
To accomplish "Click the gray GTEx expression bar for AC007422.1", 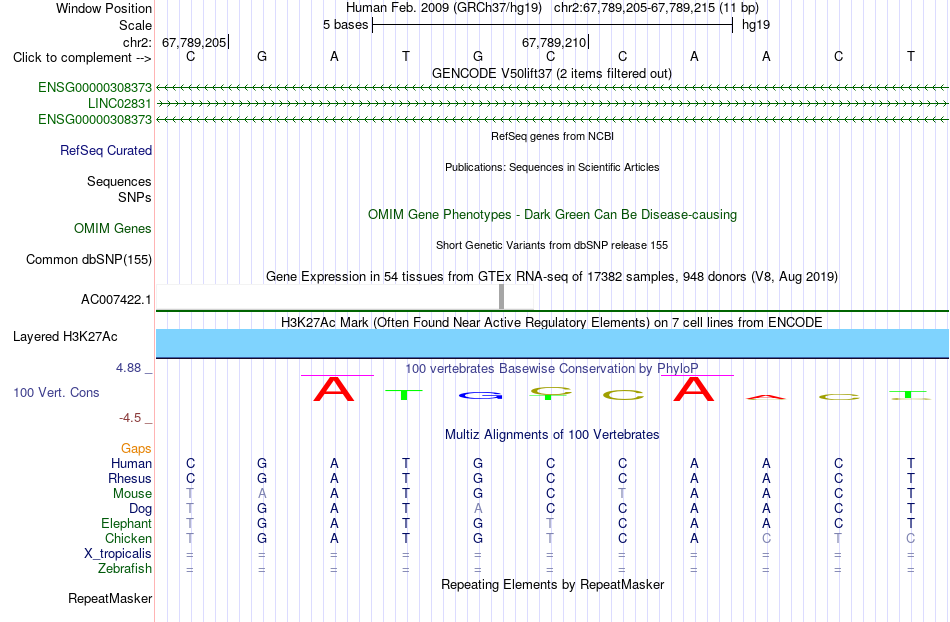I will coord(501,297).
